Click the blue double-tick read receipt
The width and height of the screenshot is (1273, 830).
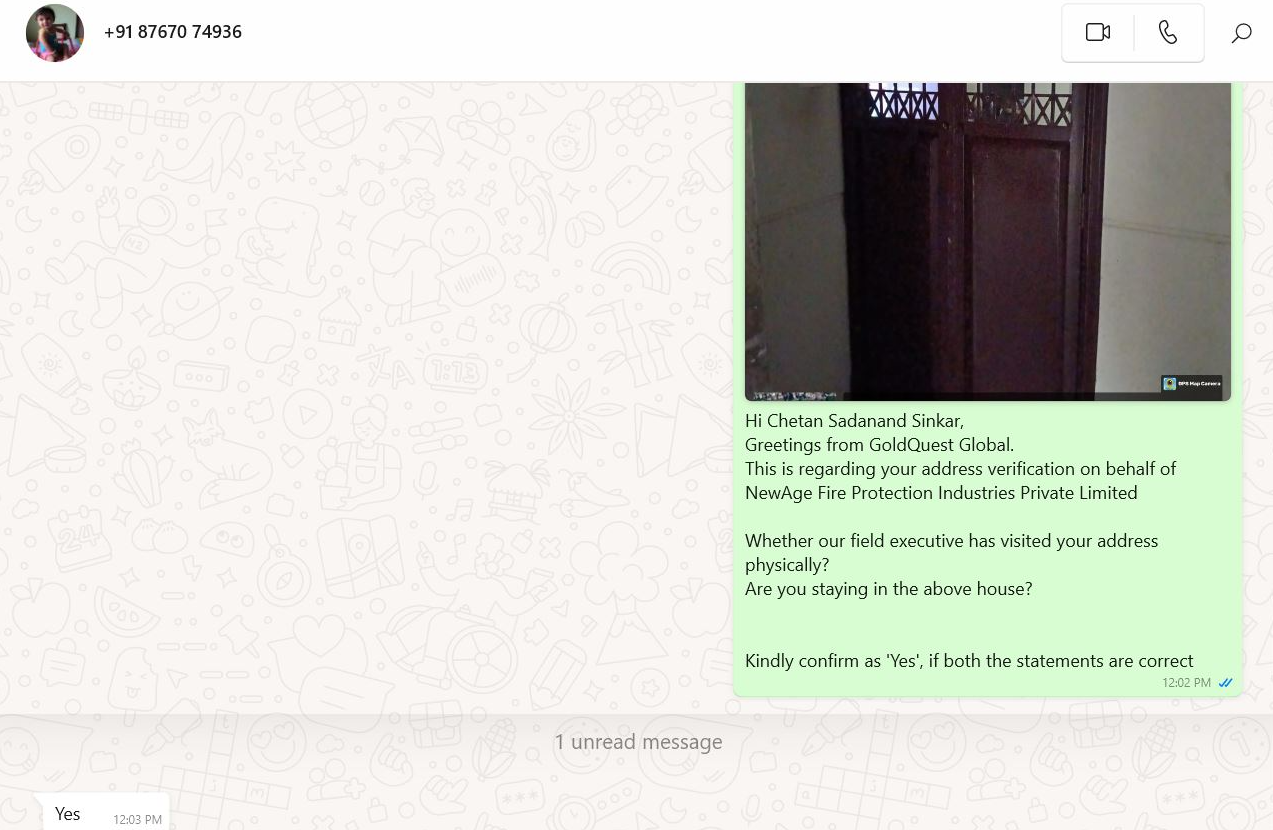[x=1225, y=683]
